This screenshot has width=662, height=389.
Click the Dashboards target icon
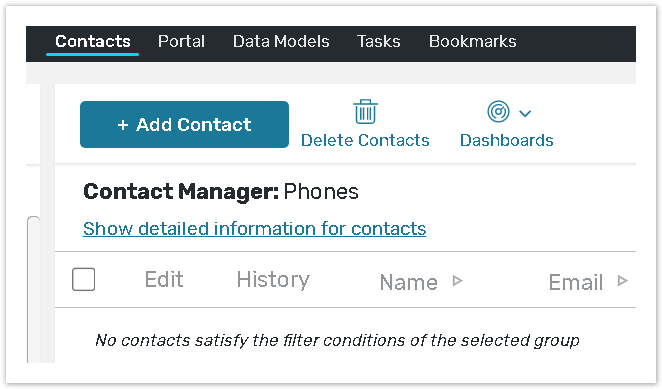click(x=498, y=112)
